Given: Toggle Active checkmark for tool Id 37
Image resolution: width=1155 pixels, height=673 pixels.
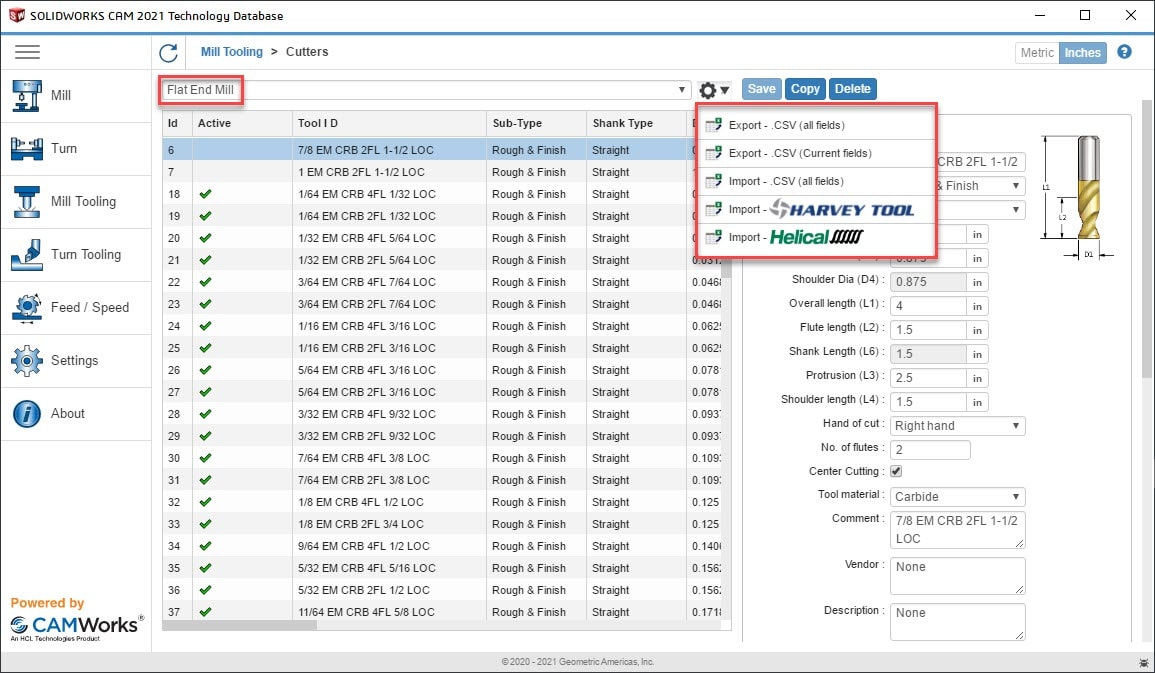Looking at the screenshot, I should 206,612.
